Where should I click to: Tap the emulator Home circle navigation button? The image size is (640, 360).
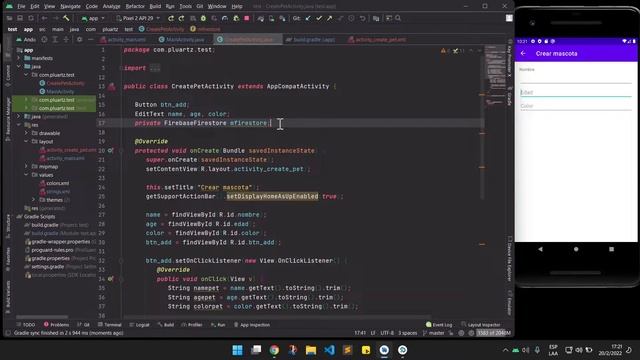[x=576, y=249]
